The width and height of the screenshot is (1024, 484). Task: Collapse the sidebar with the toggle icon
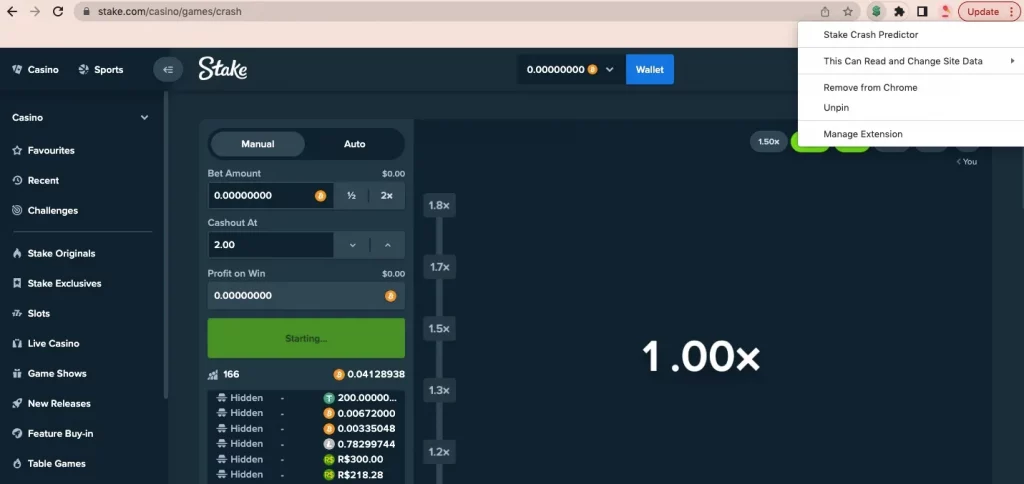point(168,69)
